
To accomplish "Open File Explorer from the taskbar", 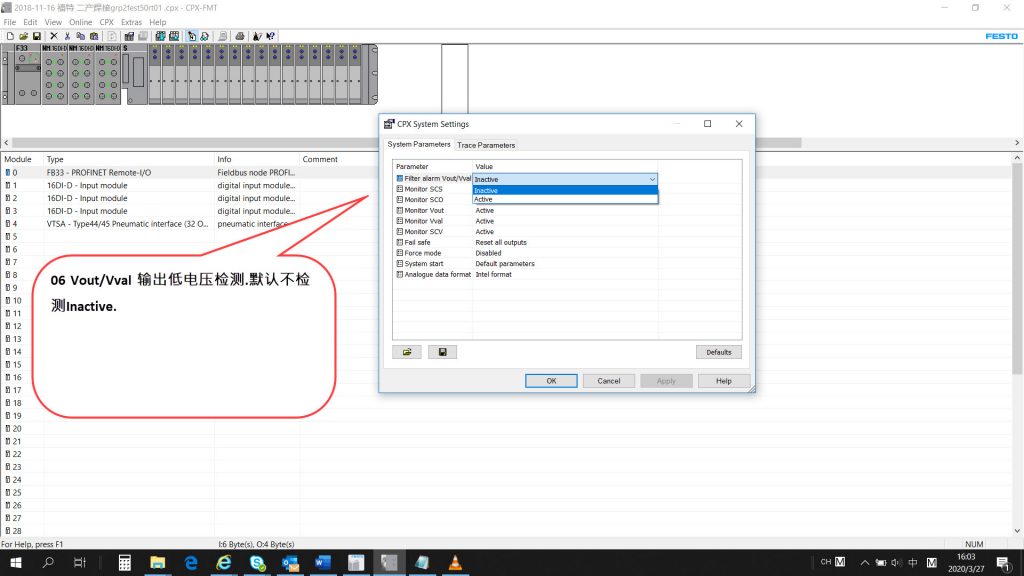I will [x=157, y=562].
